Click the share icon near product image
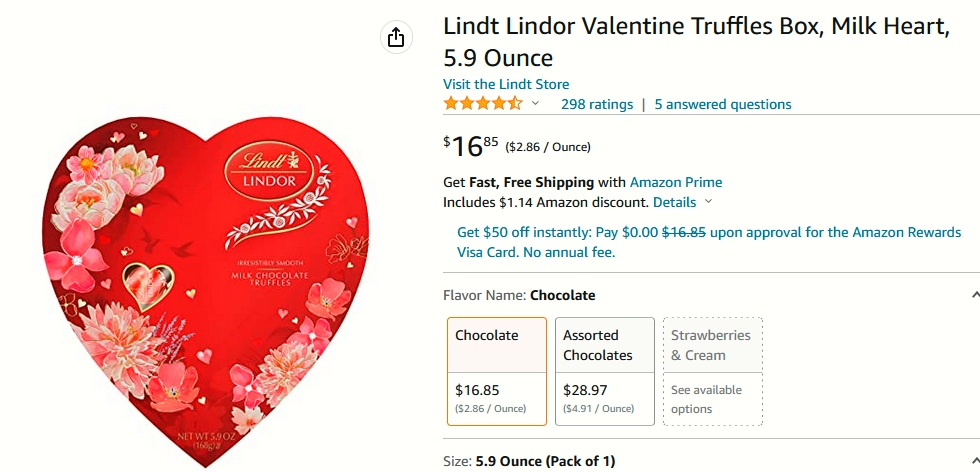The height and width of the screenshot is (472, 980). coord(396,38)
